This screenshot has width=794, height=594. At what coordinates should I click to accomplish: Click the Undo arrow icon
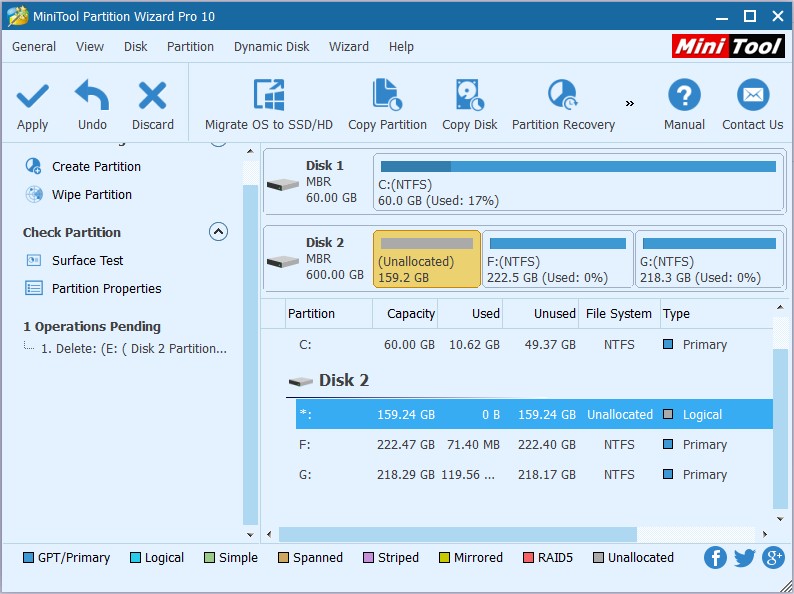pyautogui.click(x=92, y=95)
